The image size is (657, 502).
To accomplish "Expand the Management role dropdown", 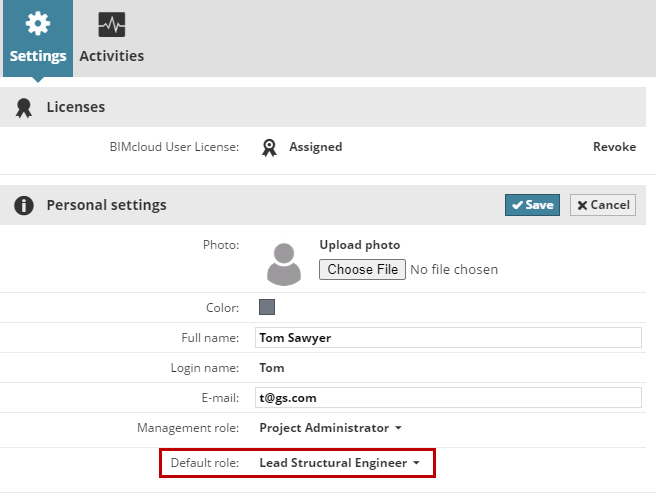I will [330, 428].
